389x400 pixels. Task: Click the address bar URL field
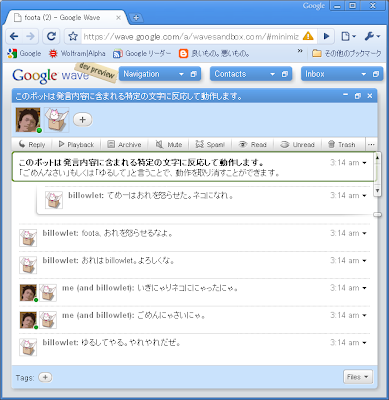pyautogui.click(x=191, y=36)
